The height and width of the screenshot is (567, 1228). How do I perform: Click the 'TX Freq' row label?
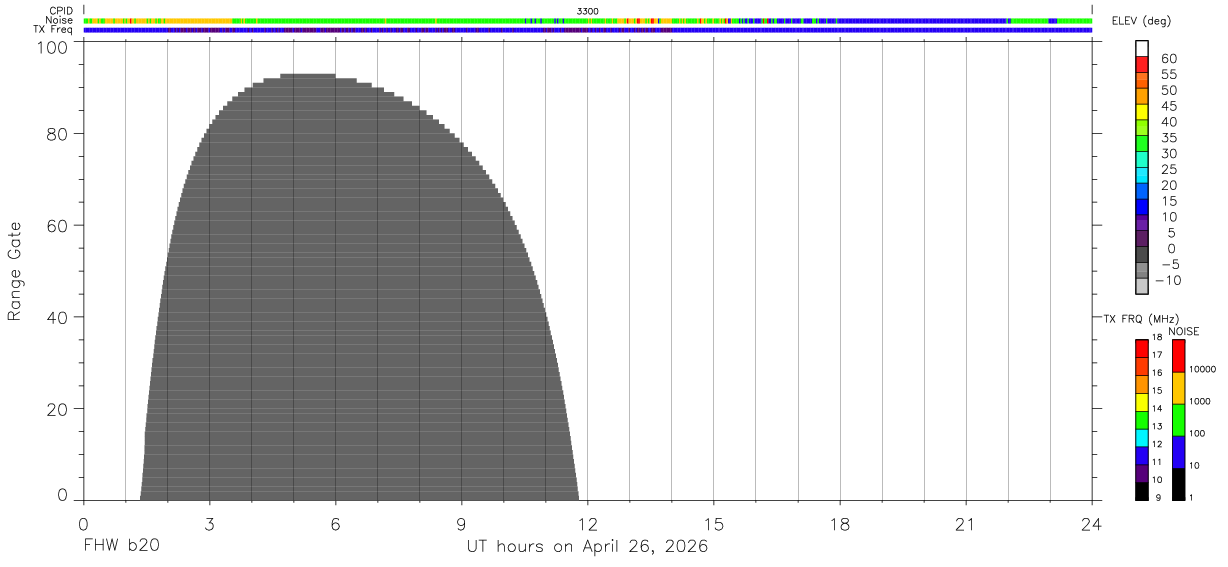55,29
